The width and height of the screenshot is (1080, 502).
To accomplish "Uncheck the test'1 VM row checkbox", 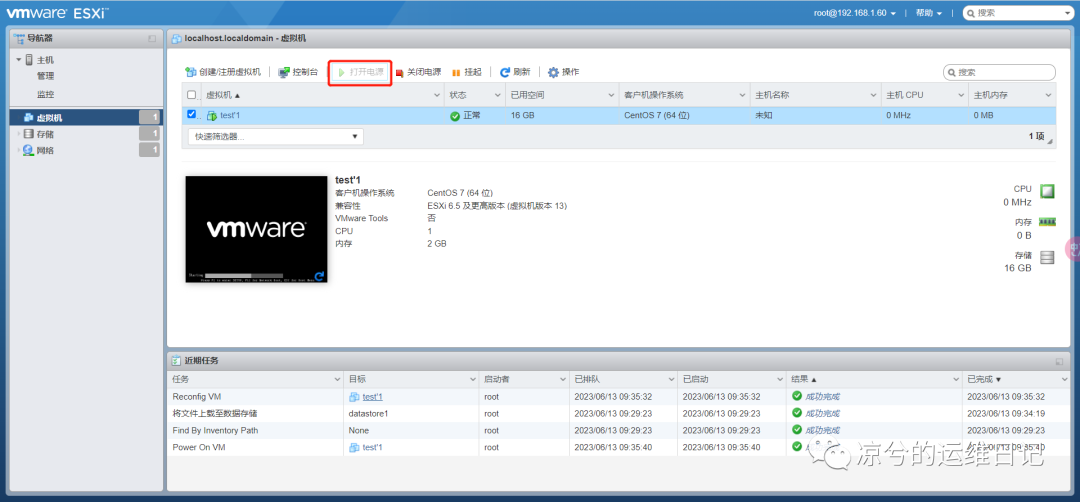I will click(191, 114).
